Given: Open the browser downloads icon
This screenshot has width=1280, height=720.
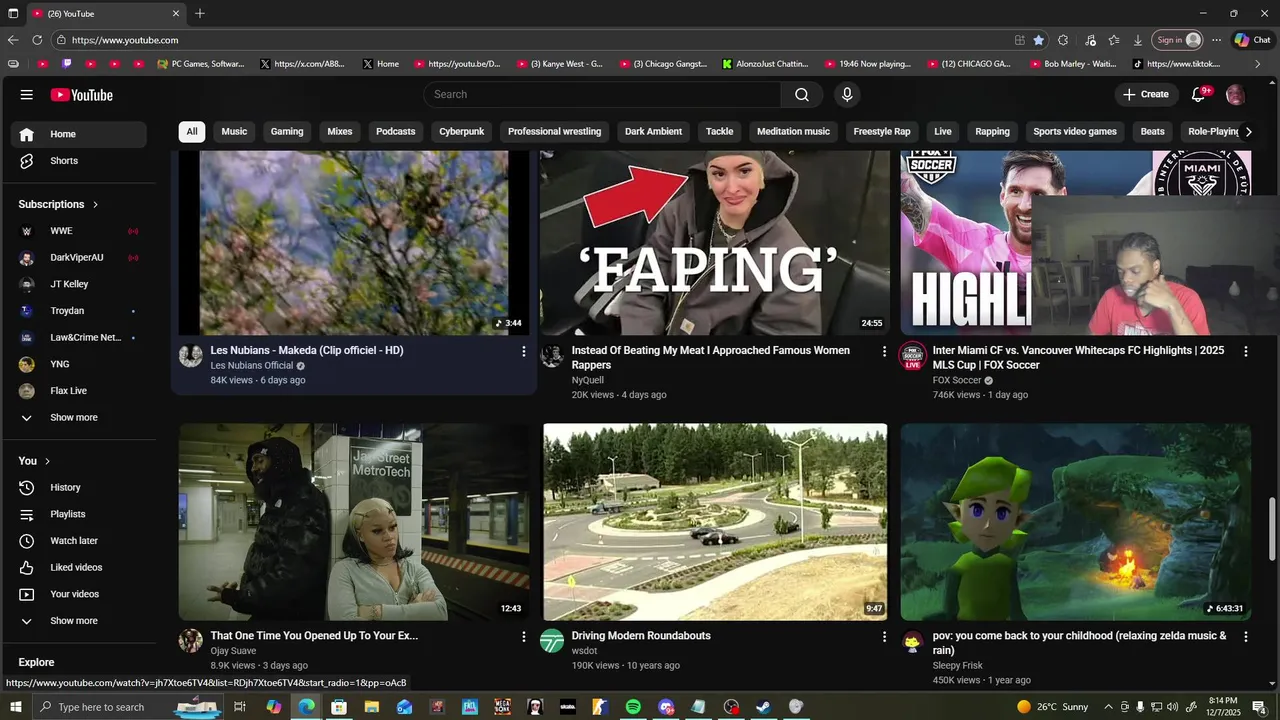Looking at the screenshot, I should click(x=1138, y=40).
